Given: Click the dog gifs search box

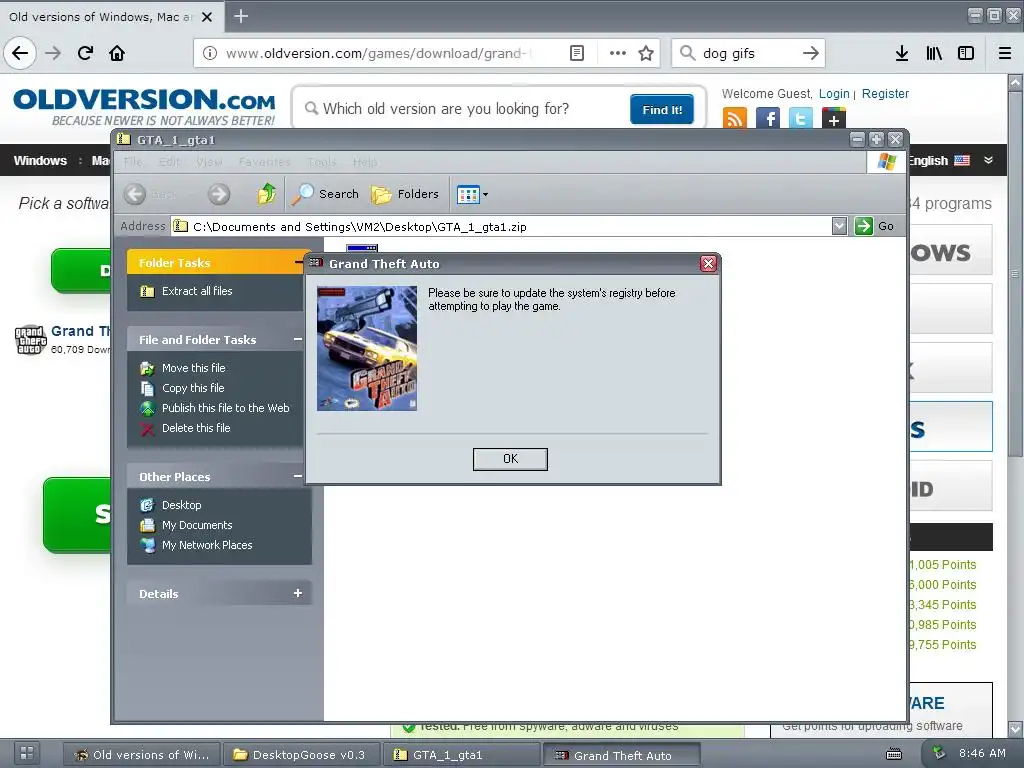Looking at the screenshot, I should pyautogui.click(x=748, y=53).
